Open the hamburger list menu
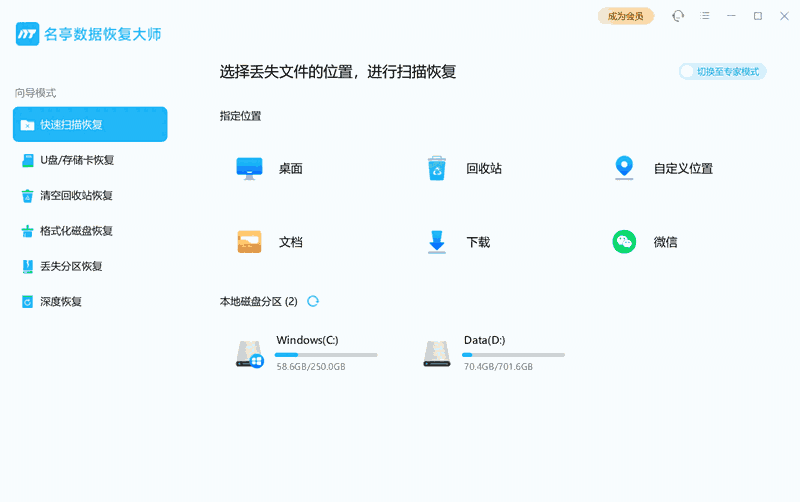800x502 pixels. click(x=705, y=16)
